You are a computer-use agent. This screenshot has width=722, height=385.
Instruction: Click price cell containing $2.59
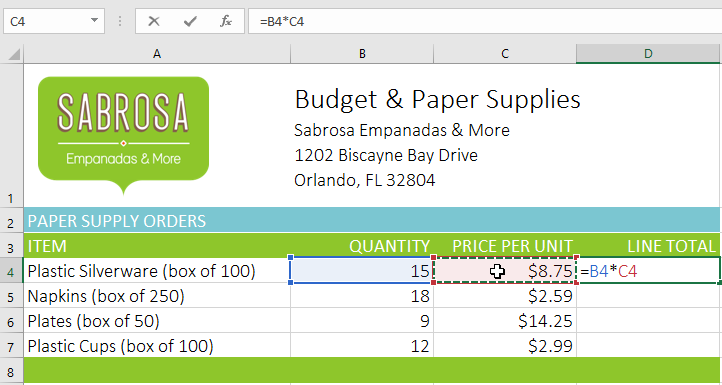tap(505, 296)
